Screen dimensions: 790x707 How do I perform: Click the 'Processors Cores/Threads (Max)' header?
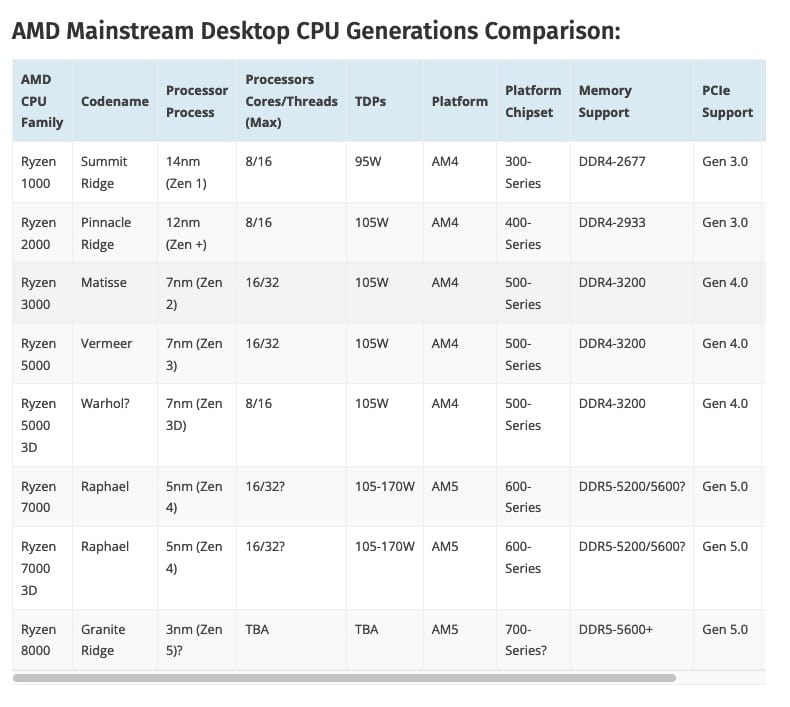tap(291, 101)
